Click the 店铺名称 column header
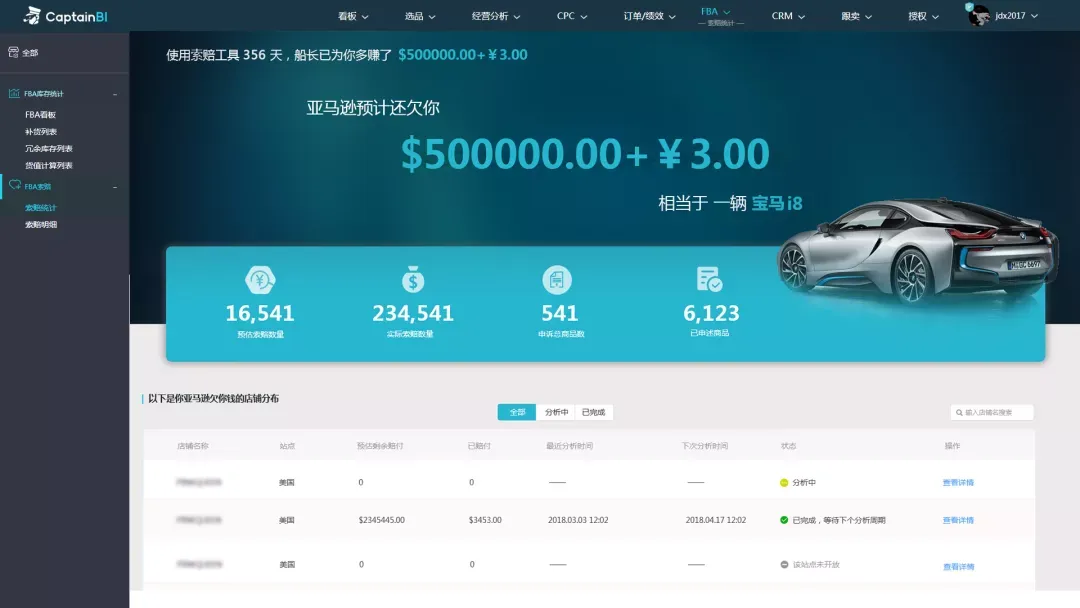The height and width of the screenshot is (608, 1080). pos(192,446)
